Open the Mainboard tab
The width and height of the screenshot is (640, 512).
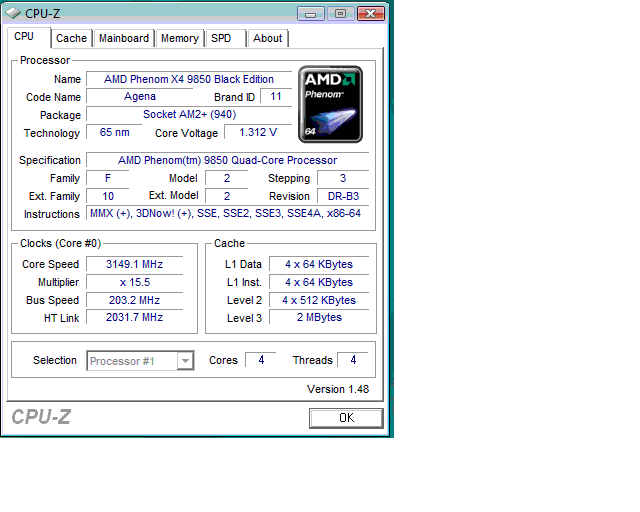tap(124, 38)
